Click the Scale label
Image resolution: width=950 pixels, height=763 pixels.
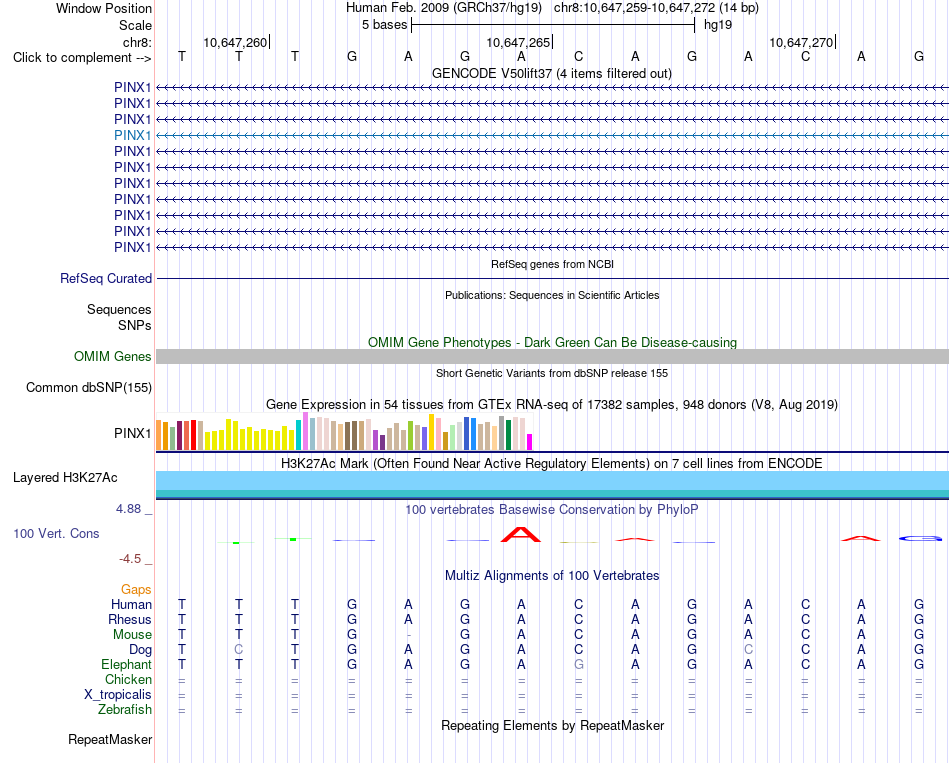(135, 25)
